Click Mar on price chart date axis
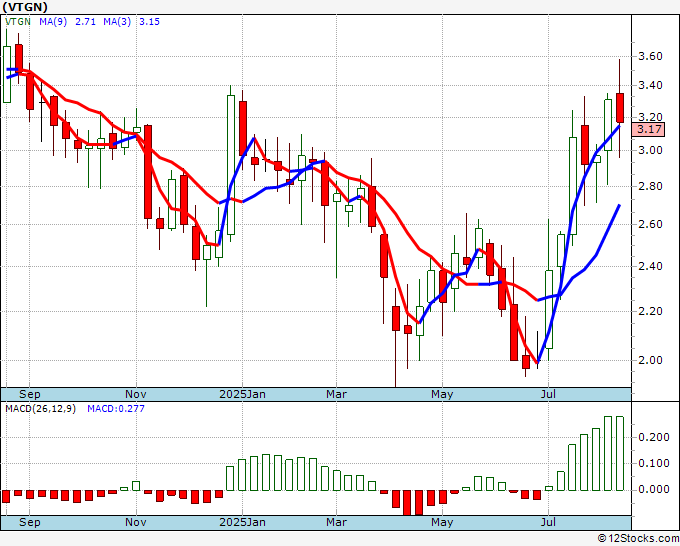Screen dimensions: 680x546 [337, 394]
